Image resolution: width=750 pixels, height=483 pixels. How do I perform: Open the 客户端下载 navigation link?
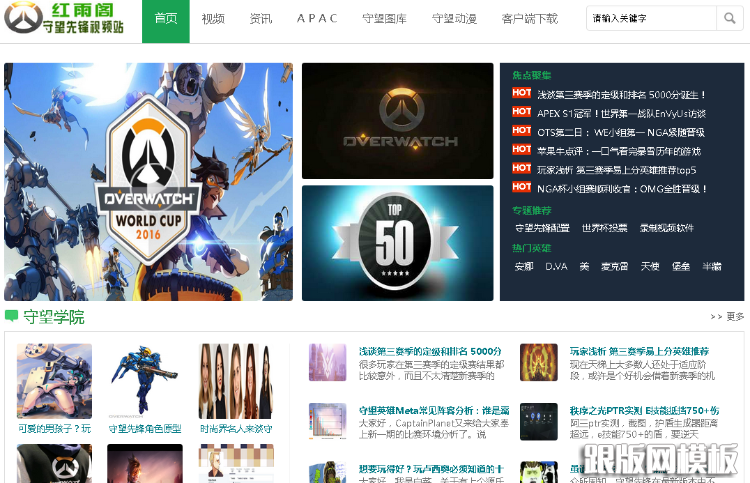tap(529, 19)
